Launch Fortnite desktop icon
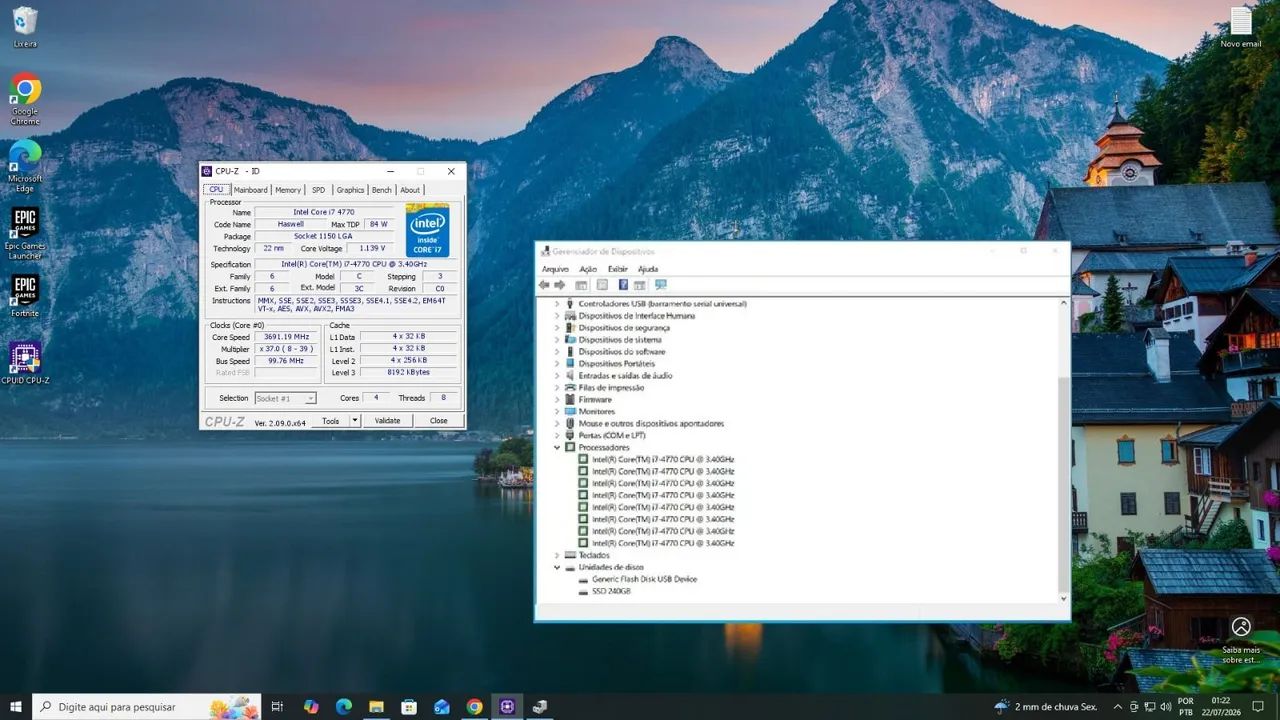1280x720 pixels. point(25,296)
